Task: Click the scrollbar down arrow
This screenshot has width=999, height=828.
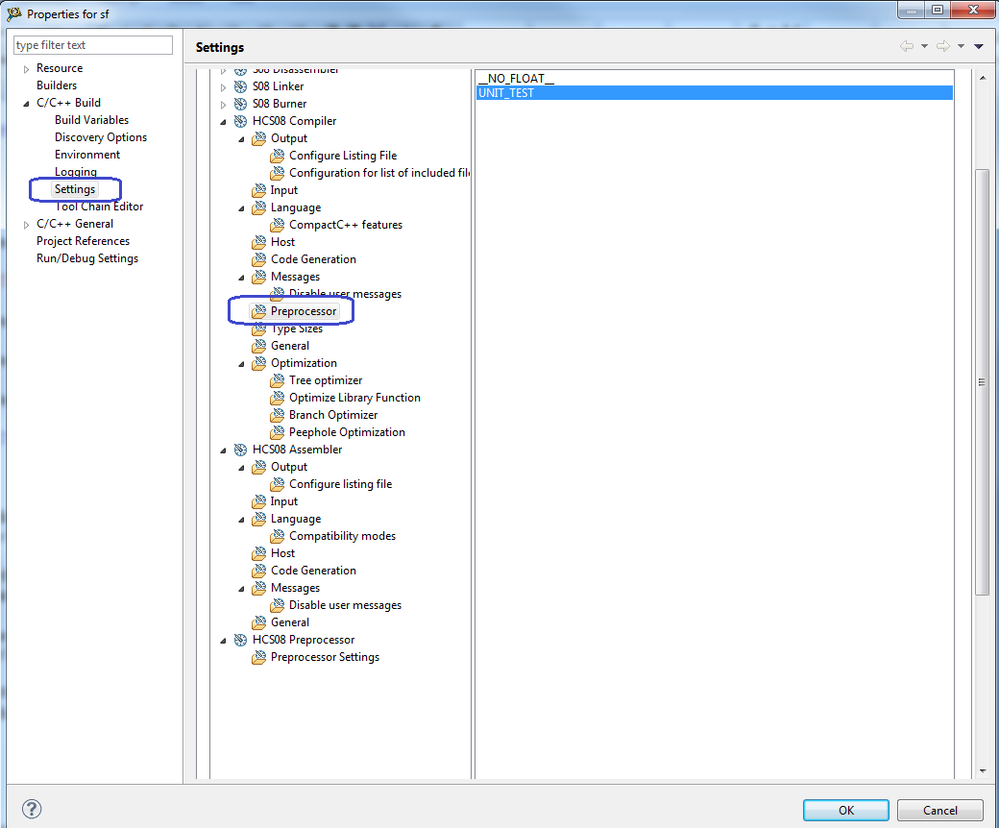Action: pyautogui.click(x=982, y=771)
